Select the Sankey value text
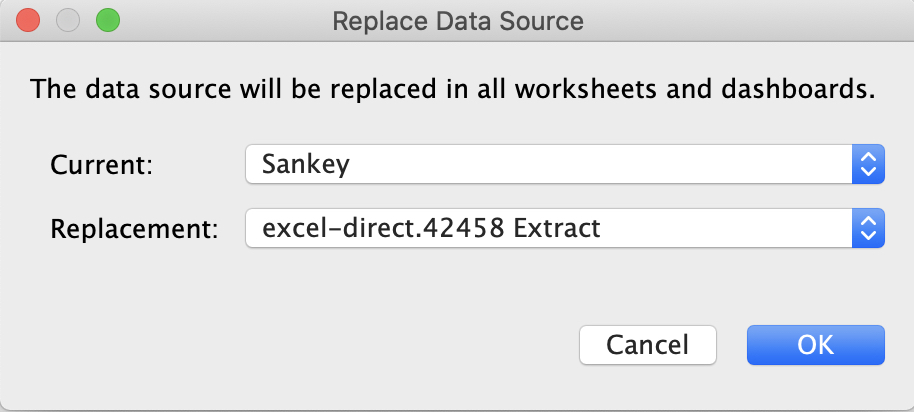914x412 pixels. coord(305,164)
